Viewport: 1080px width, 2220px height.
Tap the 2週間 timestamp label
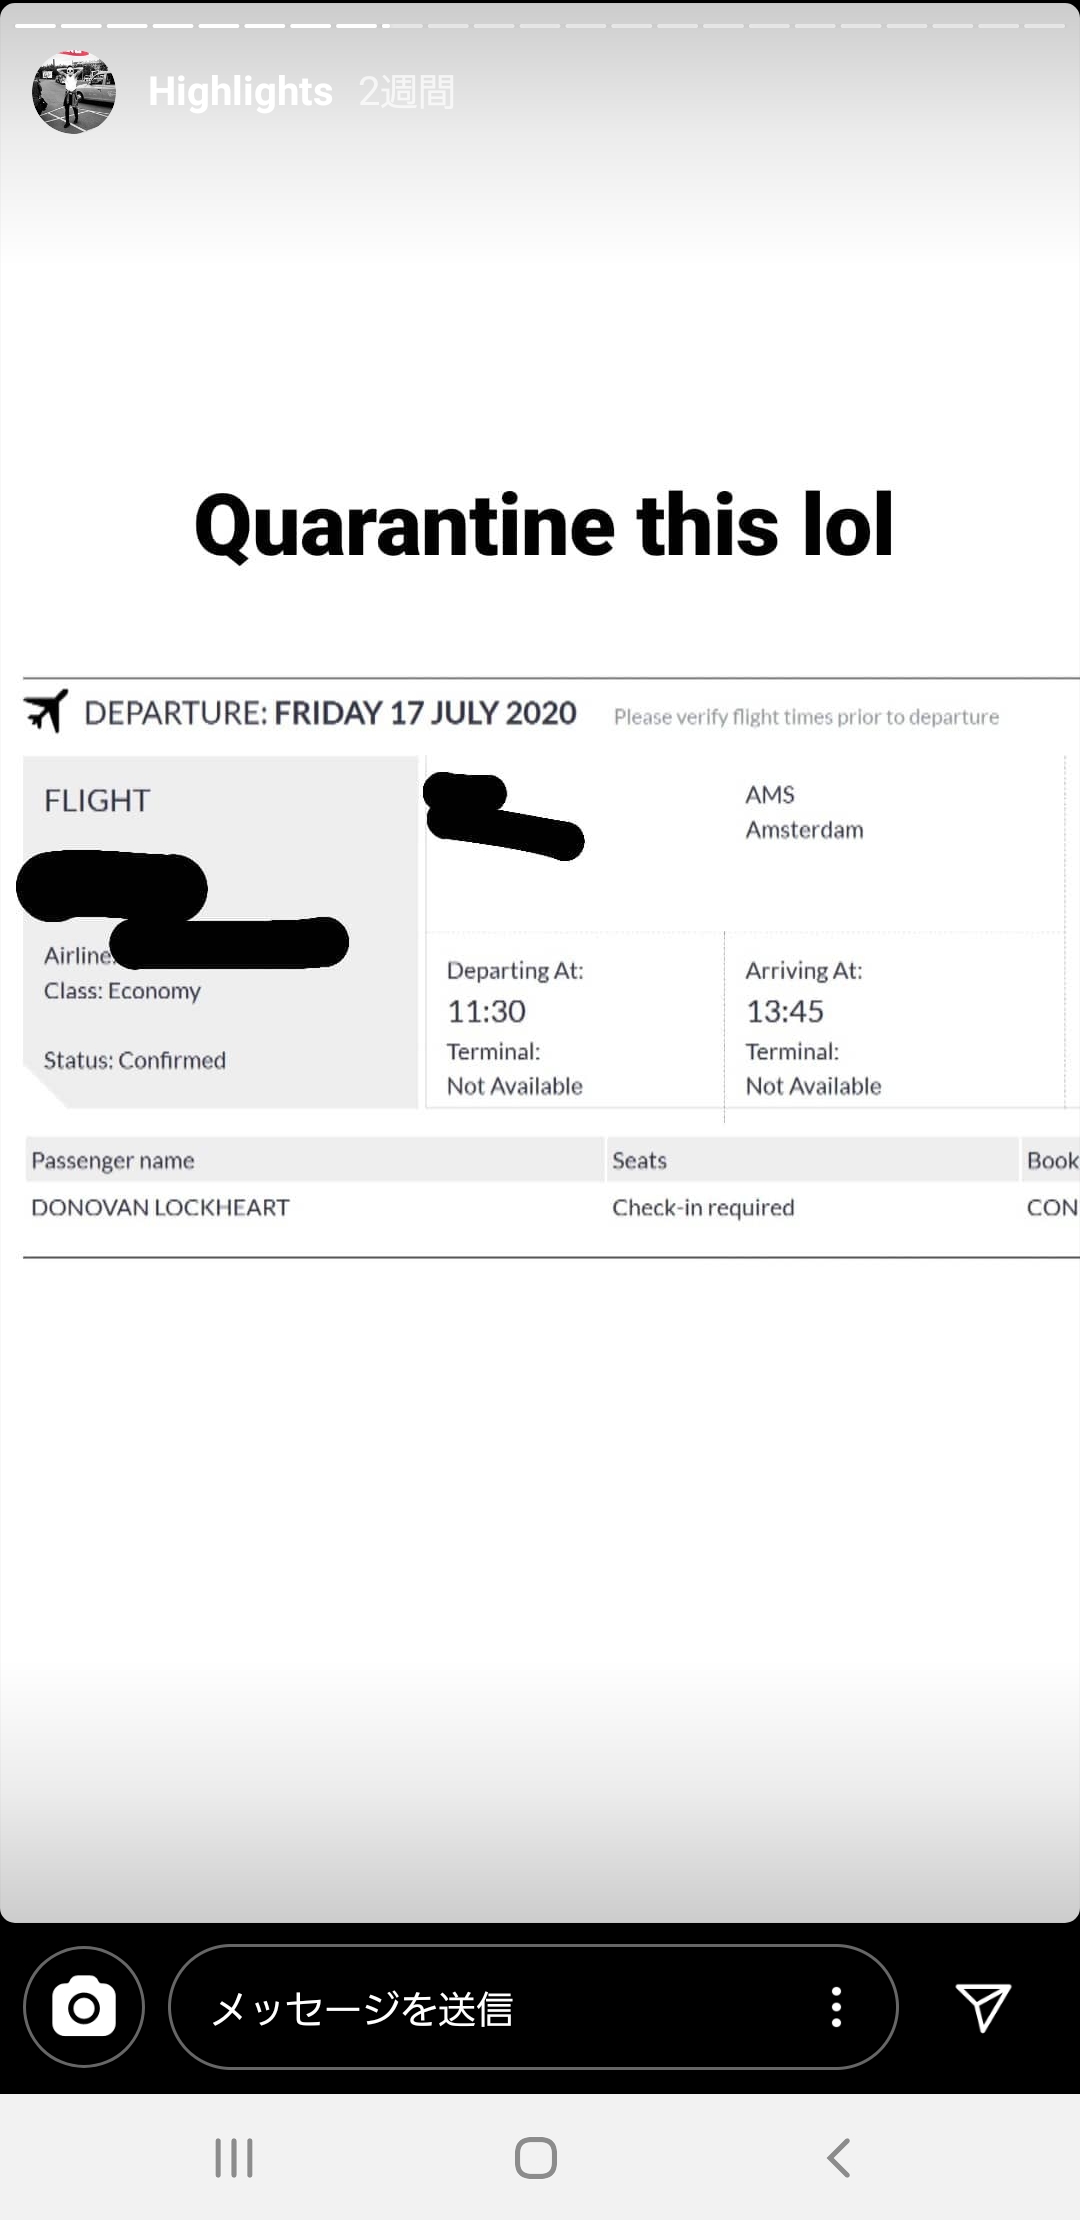[x=406, y=92]
